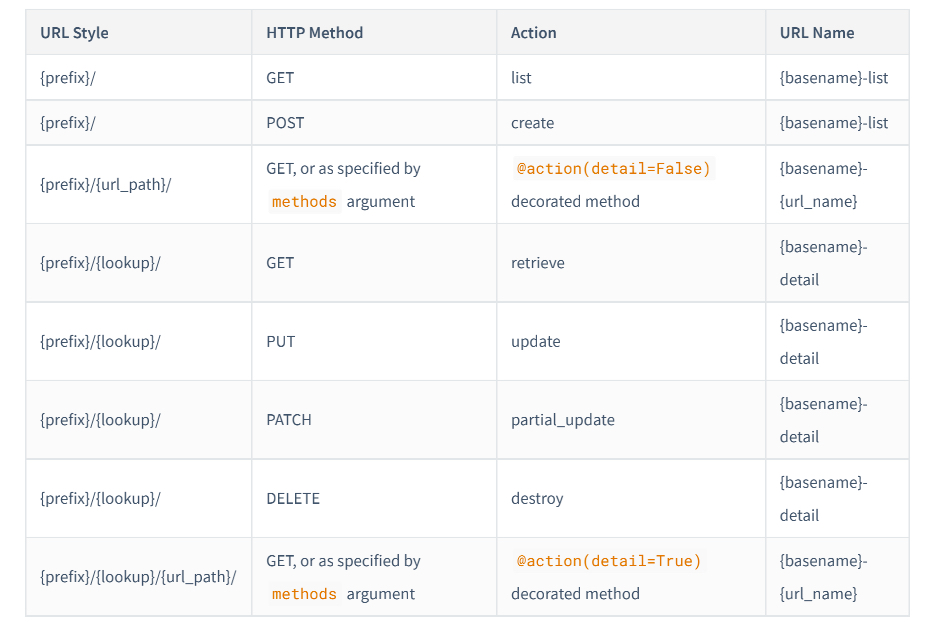Click the "partial_update" action text
Viewport: 932px width, 631px height.
560,420
